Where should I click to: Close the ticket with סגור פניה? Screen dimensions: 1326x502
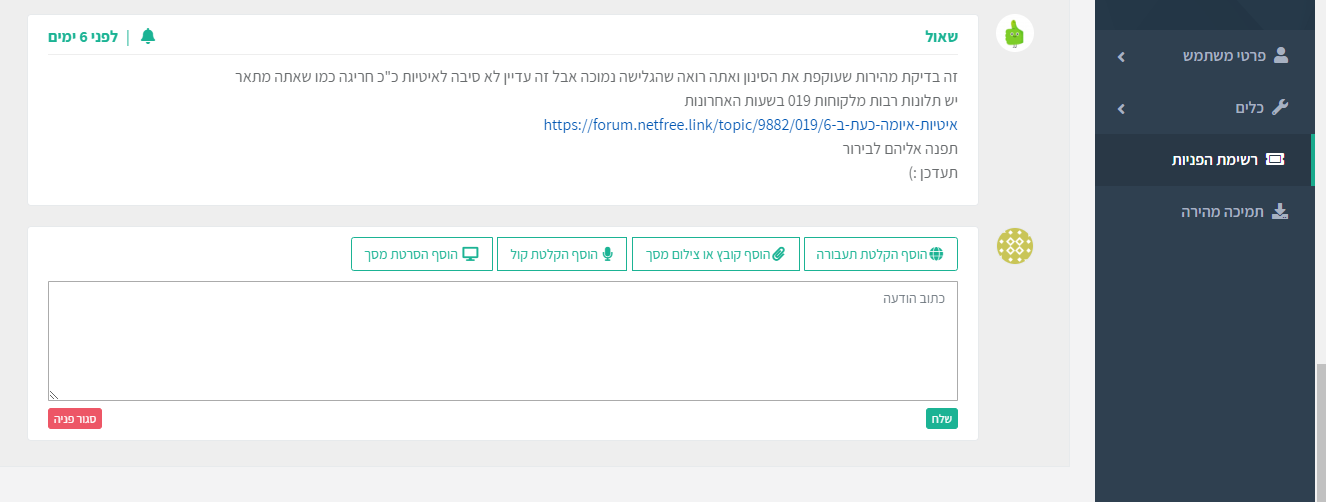(x=75, y=419)
